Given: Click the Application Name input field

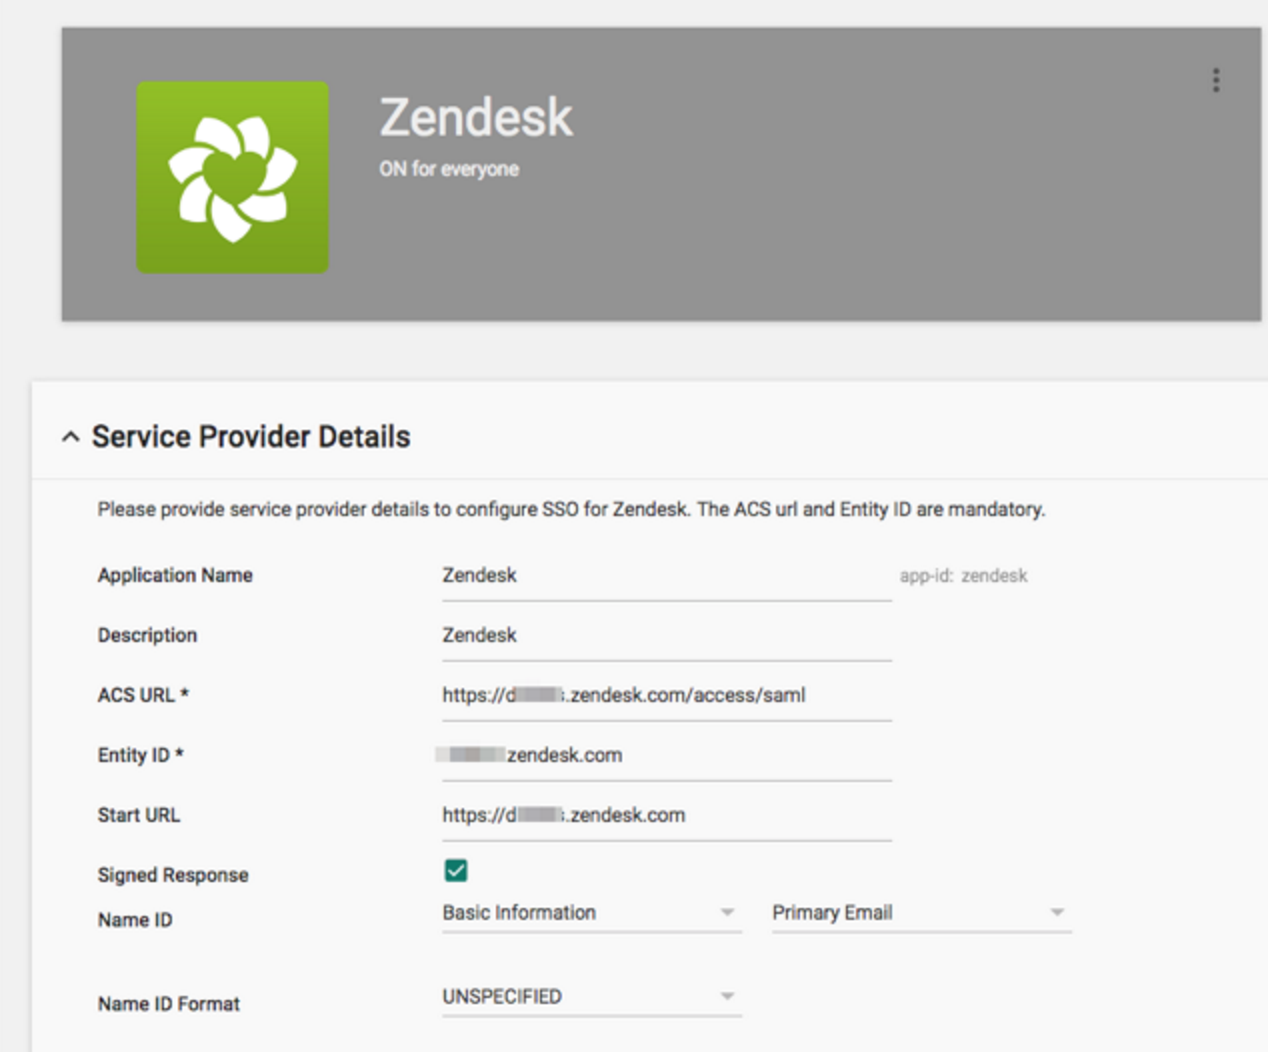Looking at the screenshot, I should coord(665,576).
